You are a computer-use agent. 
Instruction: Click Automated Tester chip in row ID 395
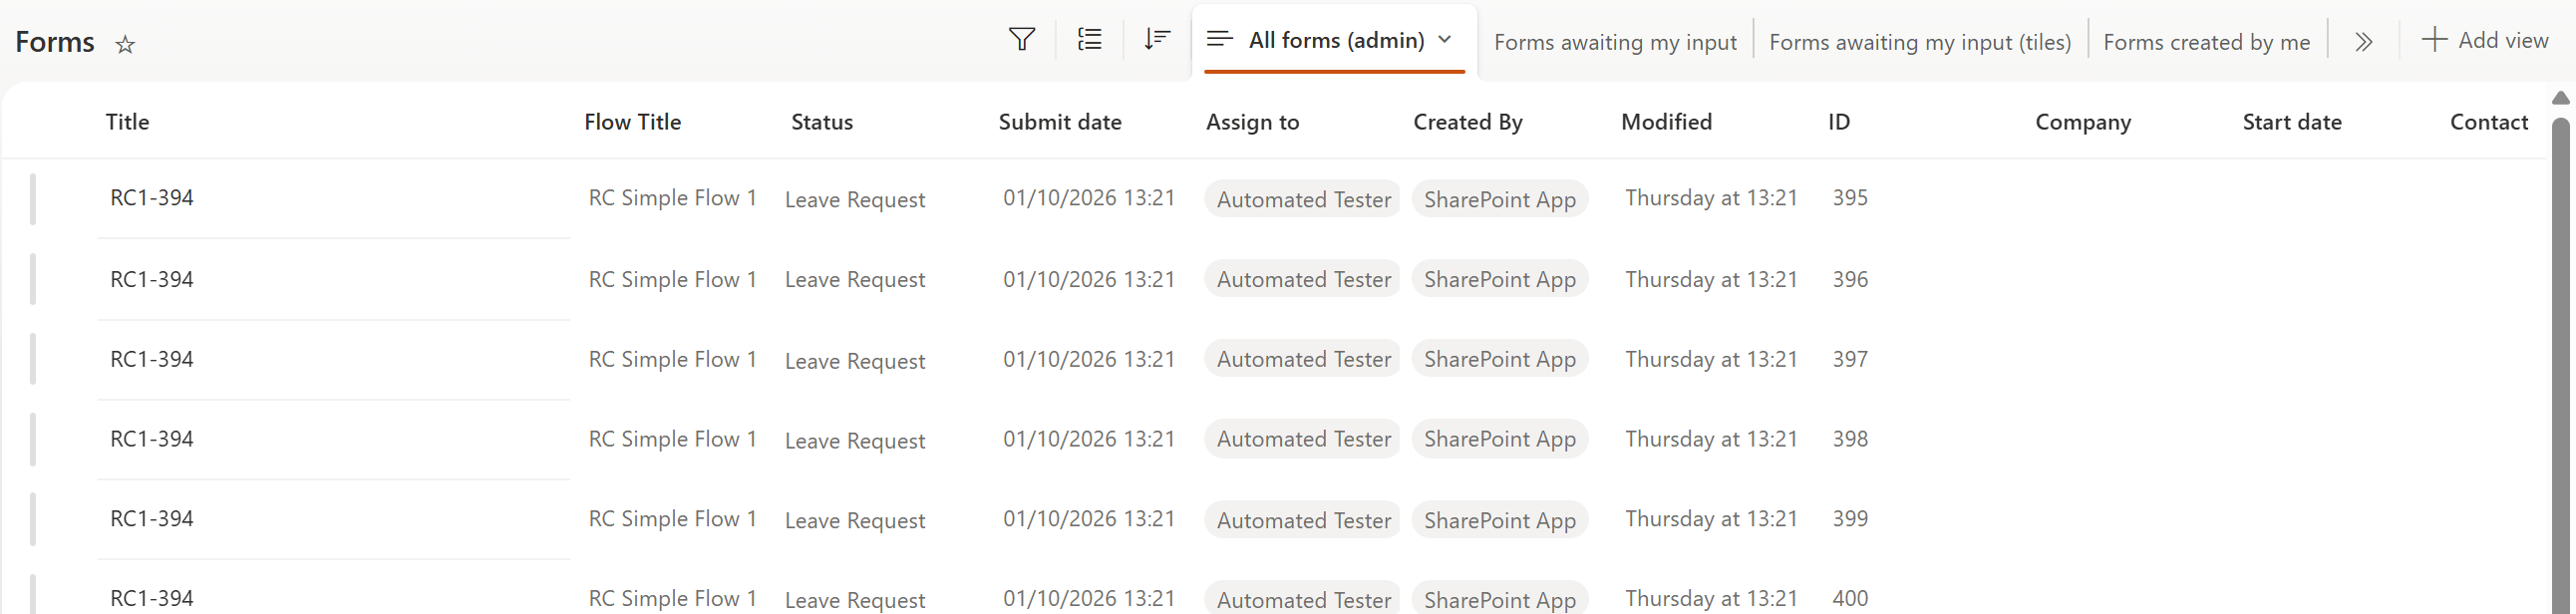pos(1303,199)
